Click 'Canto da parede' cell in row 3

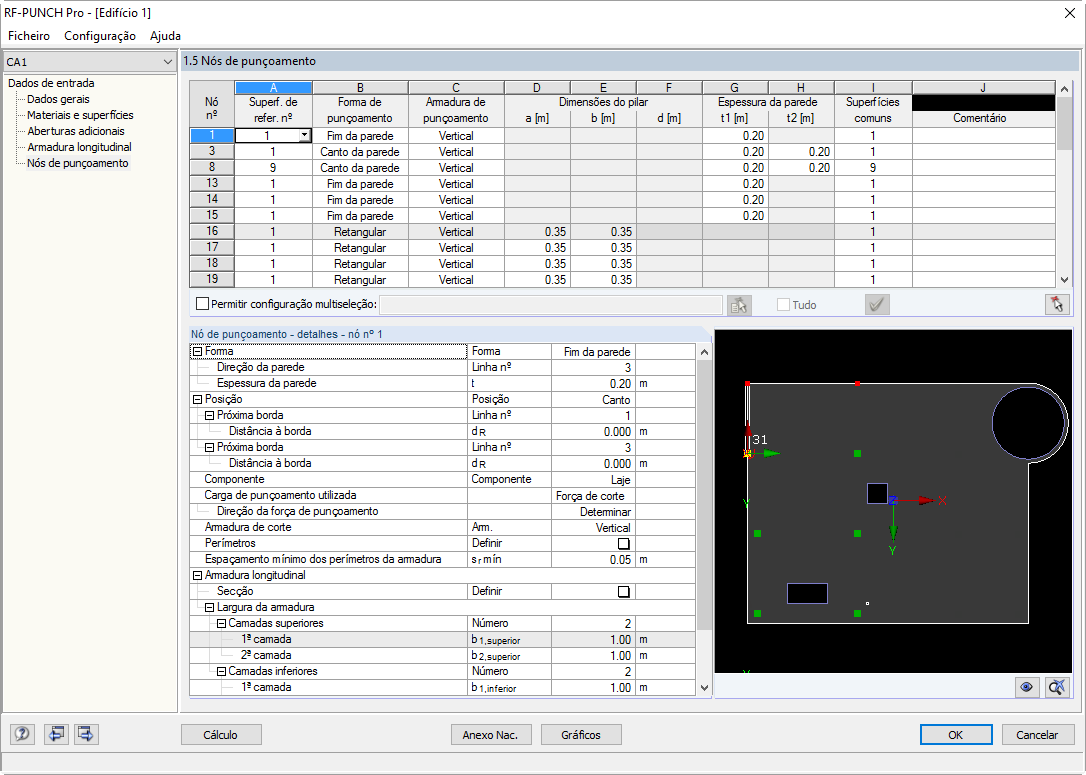tap(360, 152)
